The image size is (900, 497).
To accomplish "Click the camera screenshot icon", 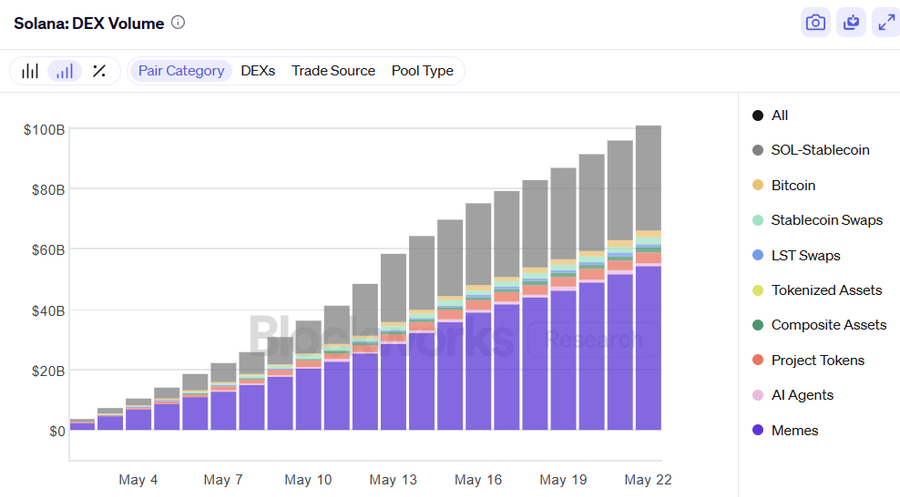I will pos(816,23).
